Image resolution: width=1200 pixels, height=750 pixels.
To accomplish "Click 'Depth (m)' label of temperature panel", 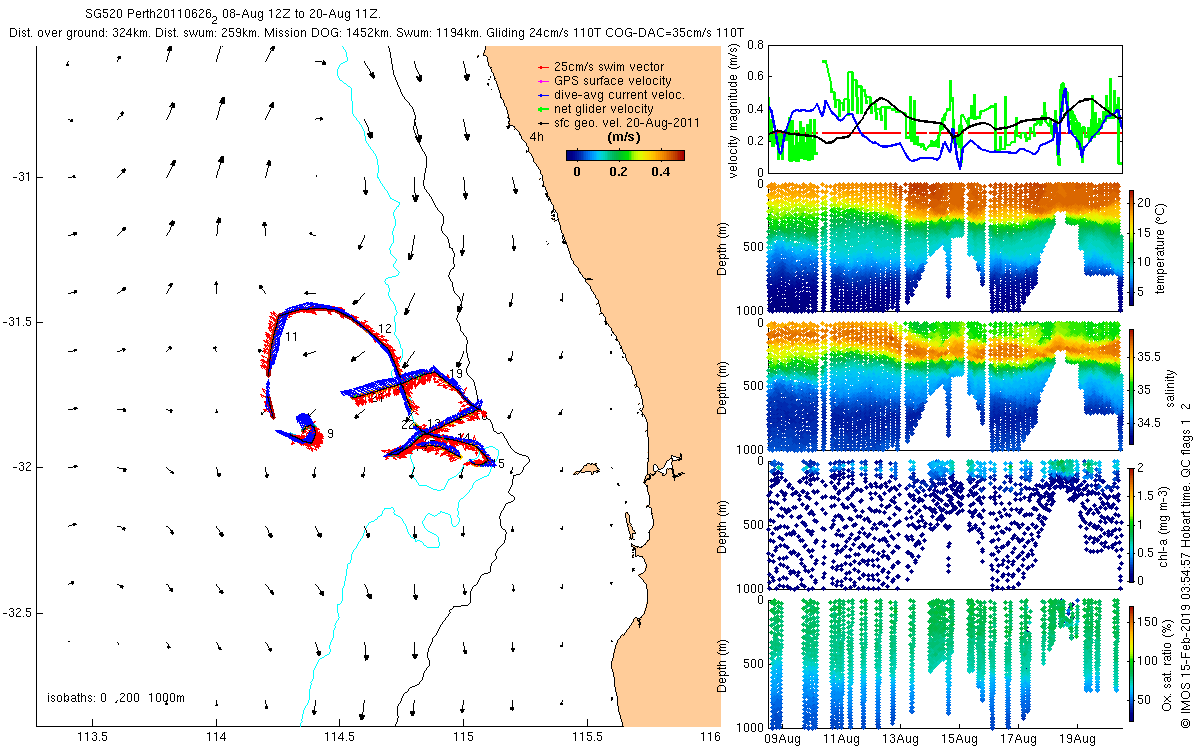I will [x=724, y=248].
